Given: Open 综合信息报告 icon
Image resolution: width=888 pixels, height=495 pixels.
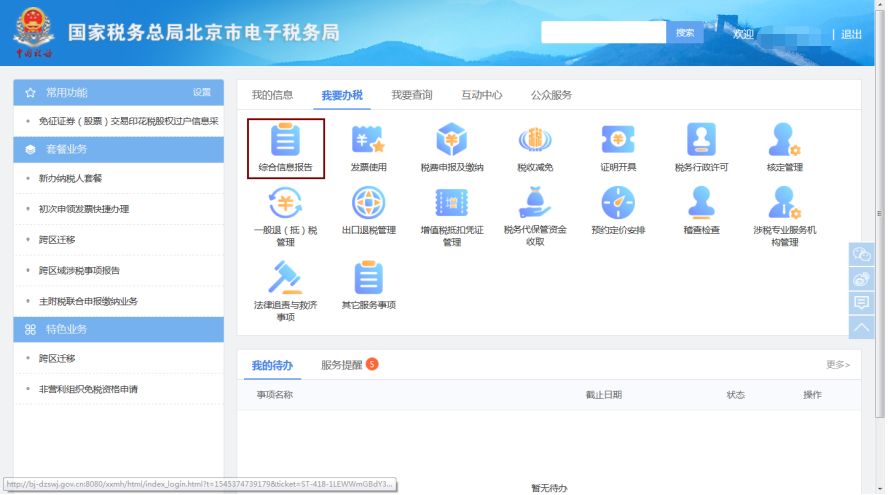Looking at the screenshot, I should click(285, 139).
